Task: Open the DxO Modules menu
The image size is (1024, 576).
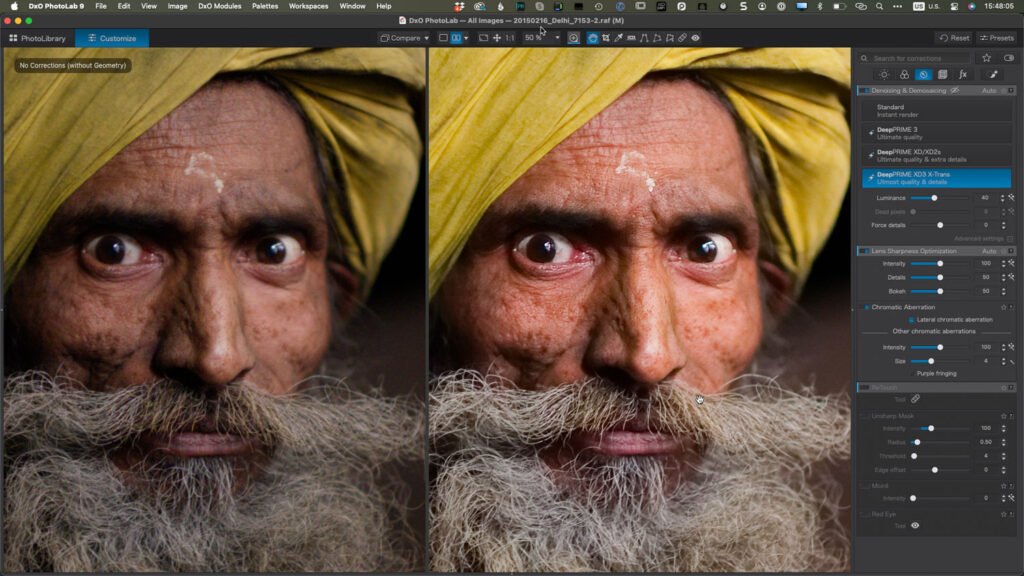Action: click(219, 6)
